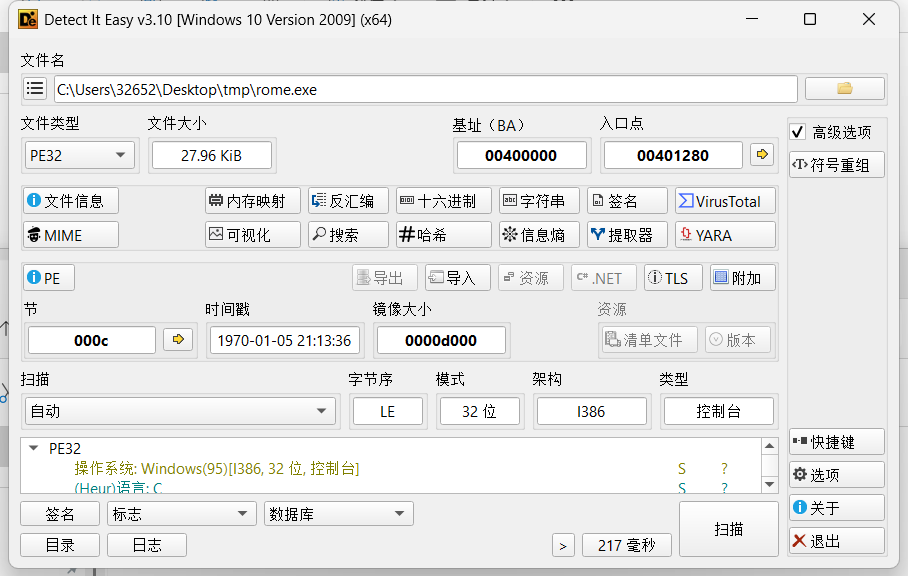908x576 pixels.
Task: Click ? info link on 操作系统 row
Action: 724,468
